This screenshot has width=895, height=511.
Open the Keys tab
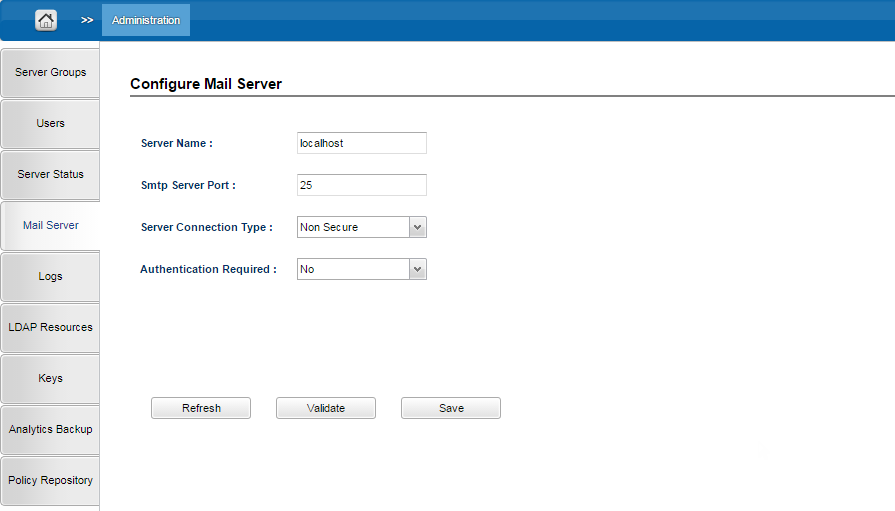click(x=50, y=379)
